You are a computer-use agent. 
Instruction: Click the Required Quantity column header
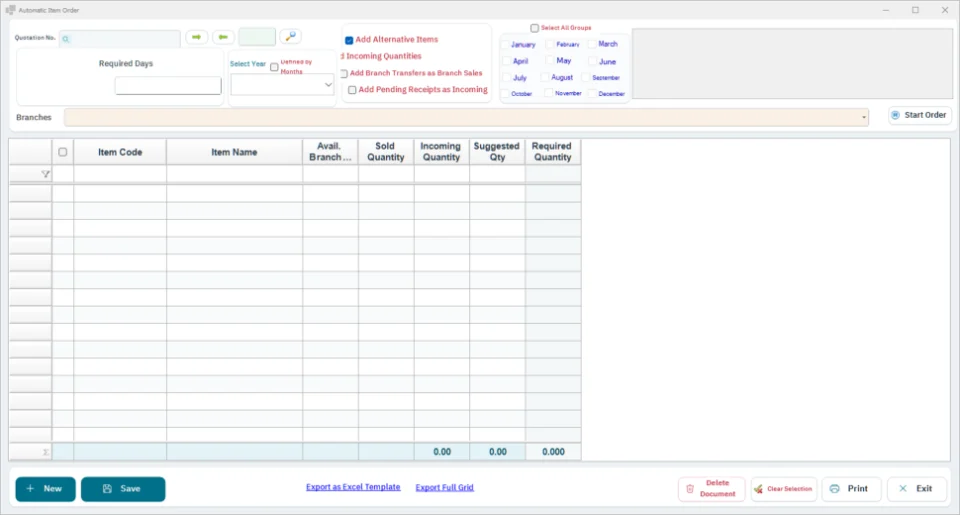pos(553,152)
